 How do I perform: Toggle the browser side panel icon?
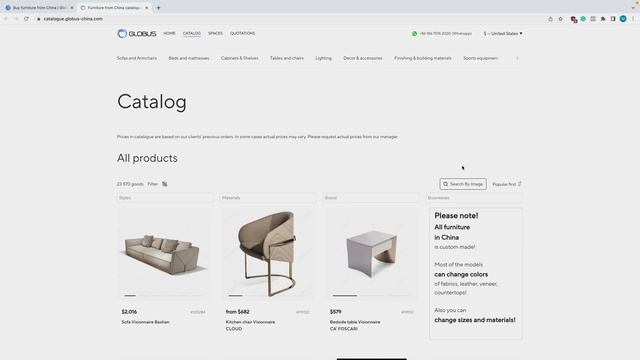pos(613,19)
